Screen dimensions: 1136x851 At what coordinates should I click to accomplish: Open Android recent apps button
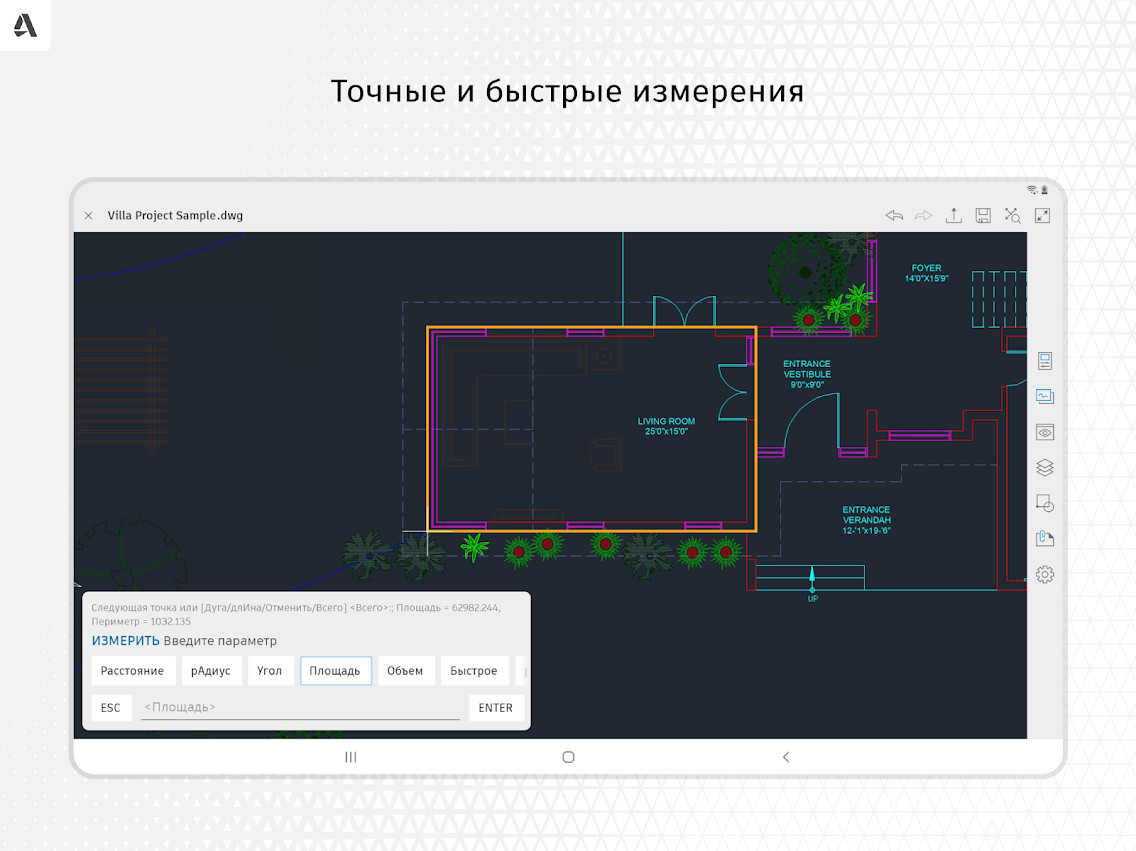[x=351, y=757]
